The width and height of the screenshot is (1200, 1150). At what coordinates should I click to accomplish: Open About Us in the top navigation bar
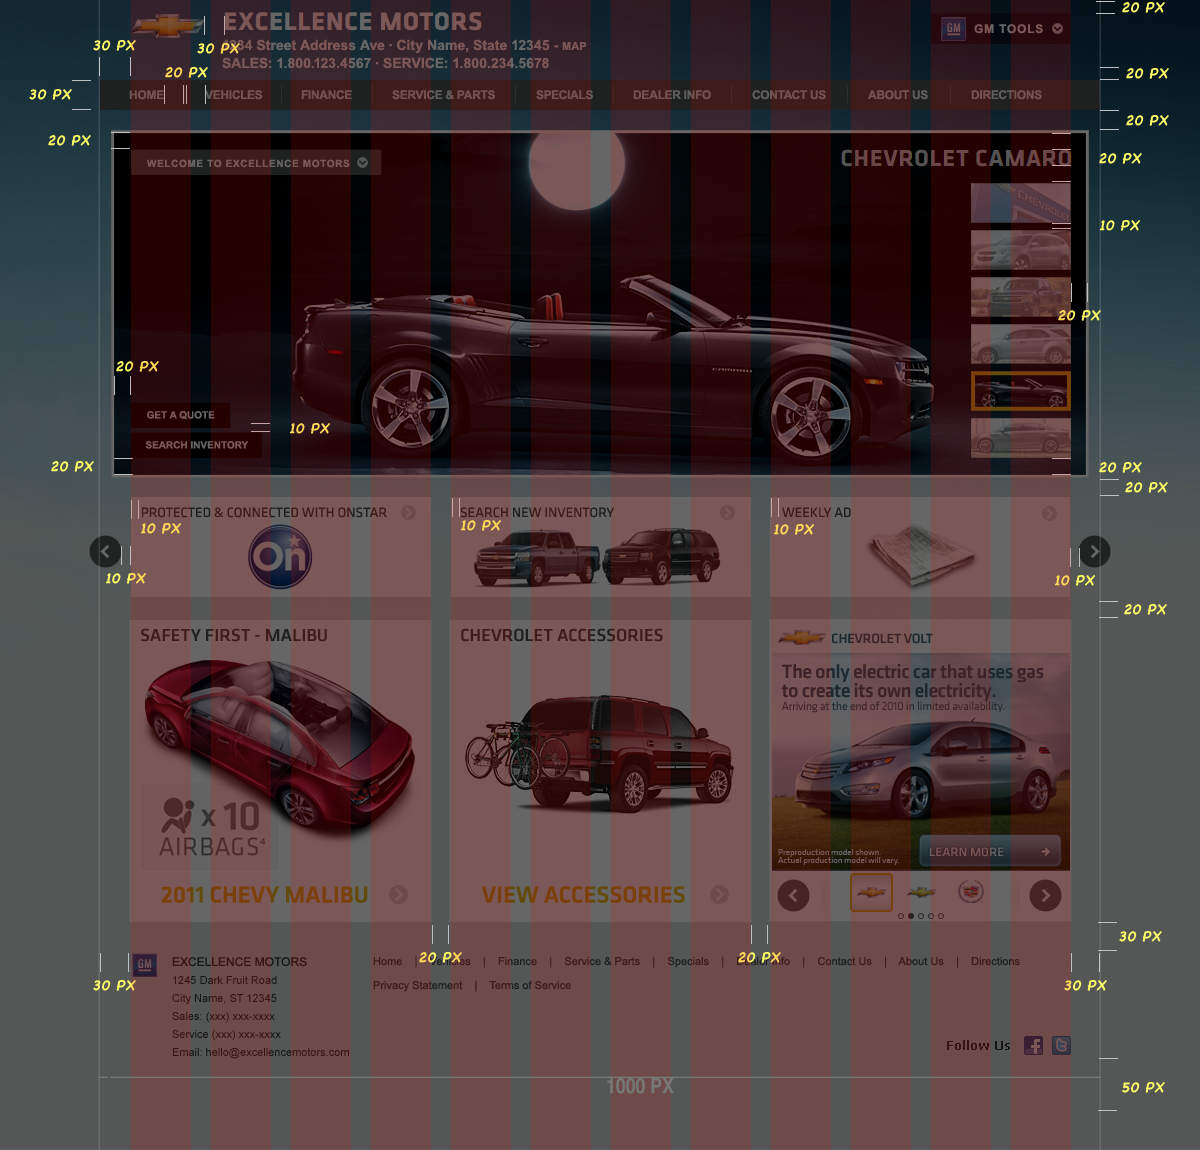pos(898,95)
